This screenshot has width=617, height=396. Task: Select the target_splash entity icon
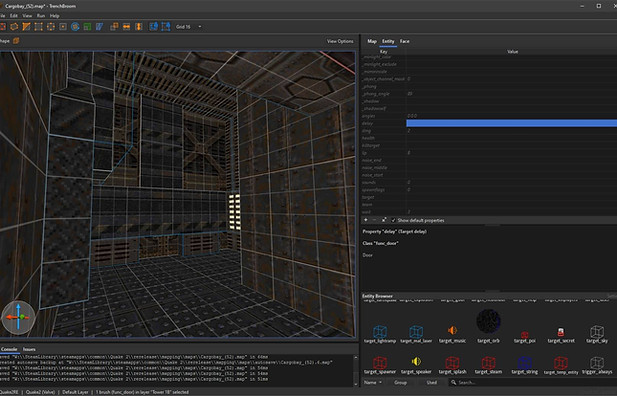(x=452, y=363)
